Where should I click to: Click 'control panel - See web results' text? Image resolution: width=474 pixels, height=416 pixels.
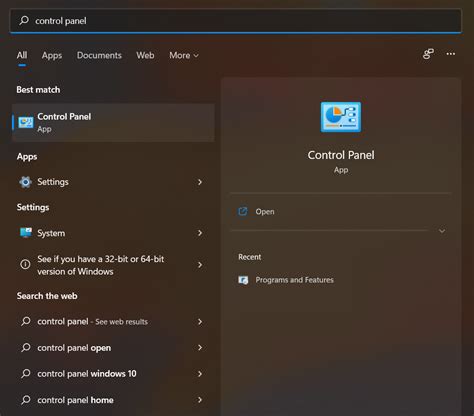(x=92, y=322)
